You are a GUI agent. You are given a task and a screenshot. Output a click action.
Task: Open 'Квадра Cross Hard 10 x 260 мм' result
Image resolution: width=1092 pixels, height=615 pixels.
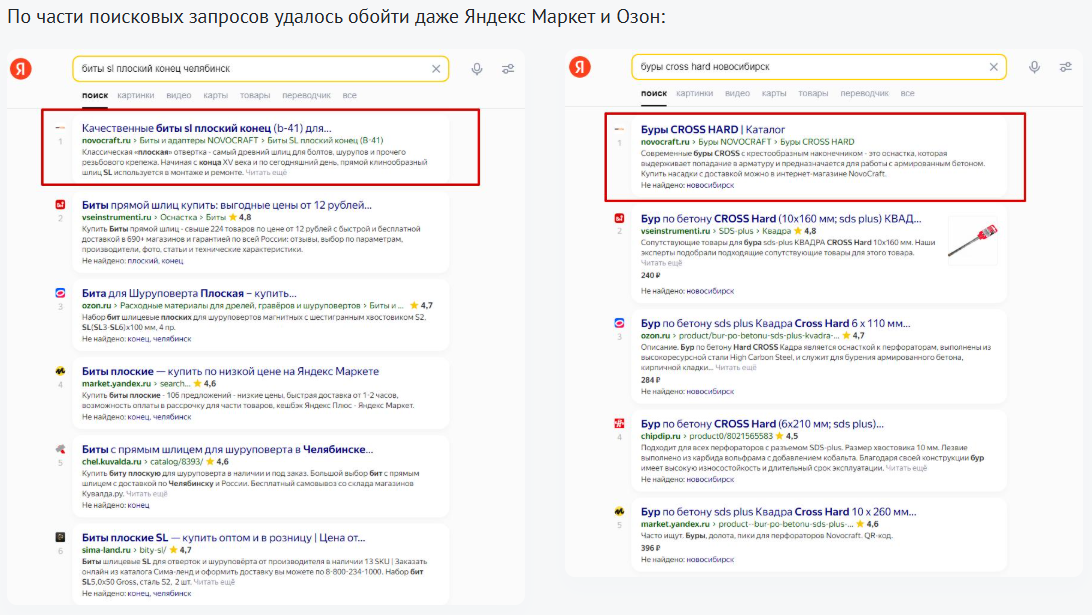click(x=779, y=511)
